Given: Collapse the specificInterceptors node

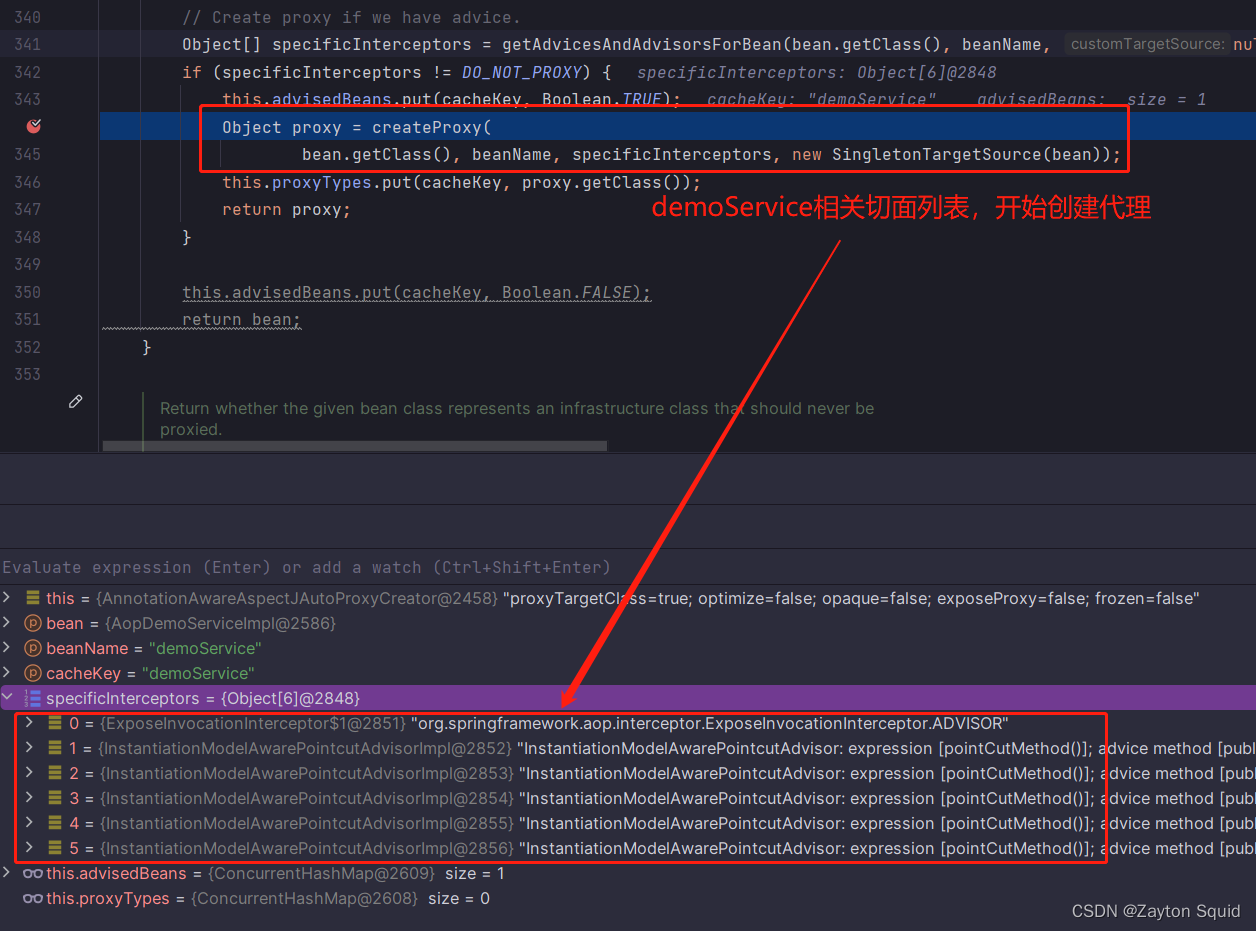Looking at the screenshot, I should (x=7, y=698).
